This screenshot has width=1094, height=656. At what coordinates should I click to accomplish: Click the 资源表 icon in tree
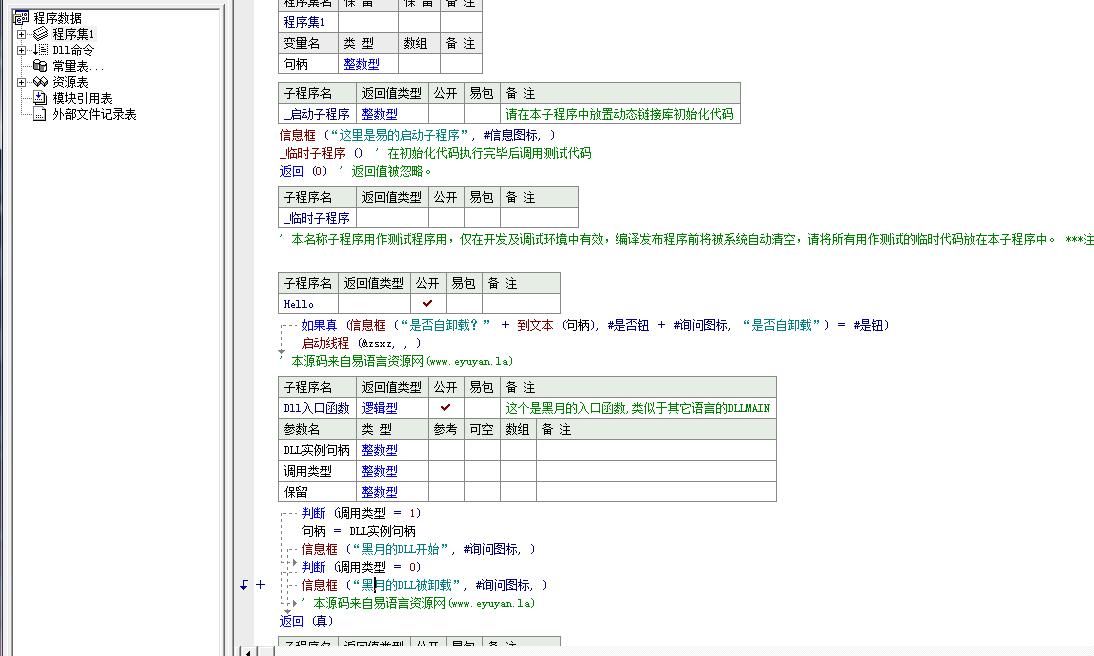pos(40,82)
